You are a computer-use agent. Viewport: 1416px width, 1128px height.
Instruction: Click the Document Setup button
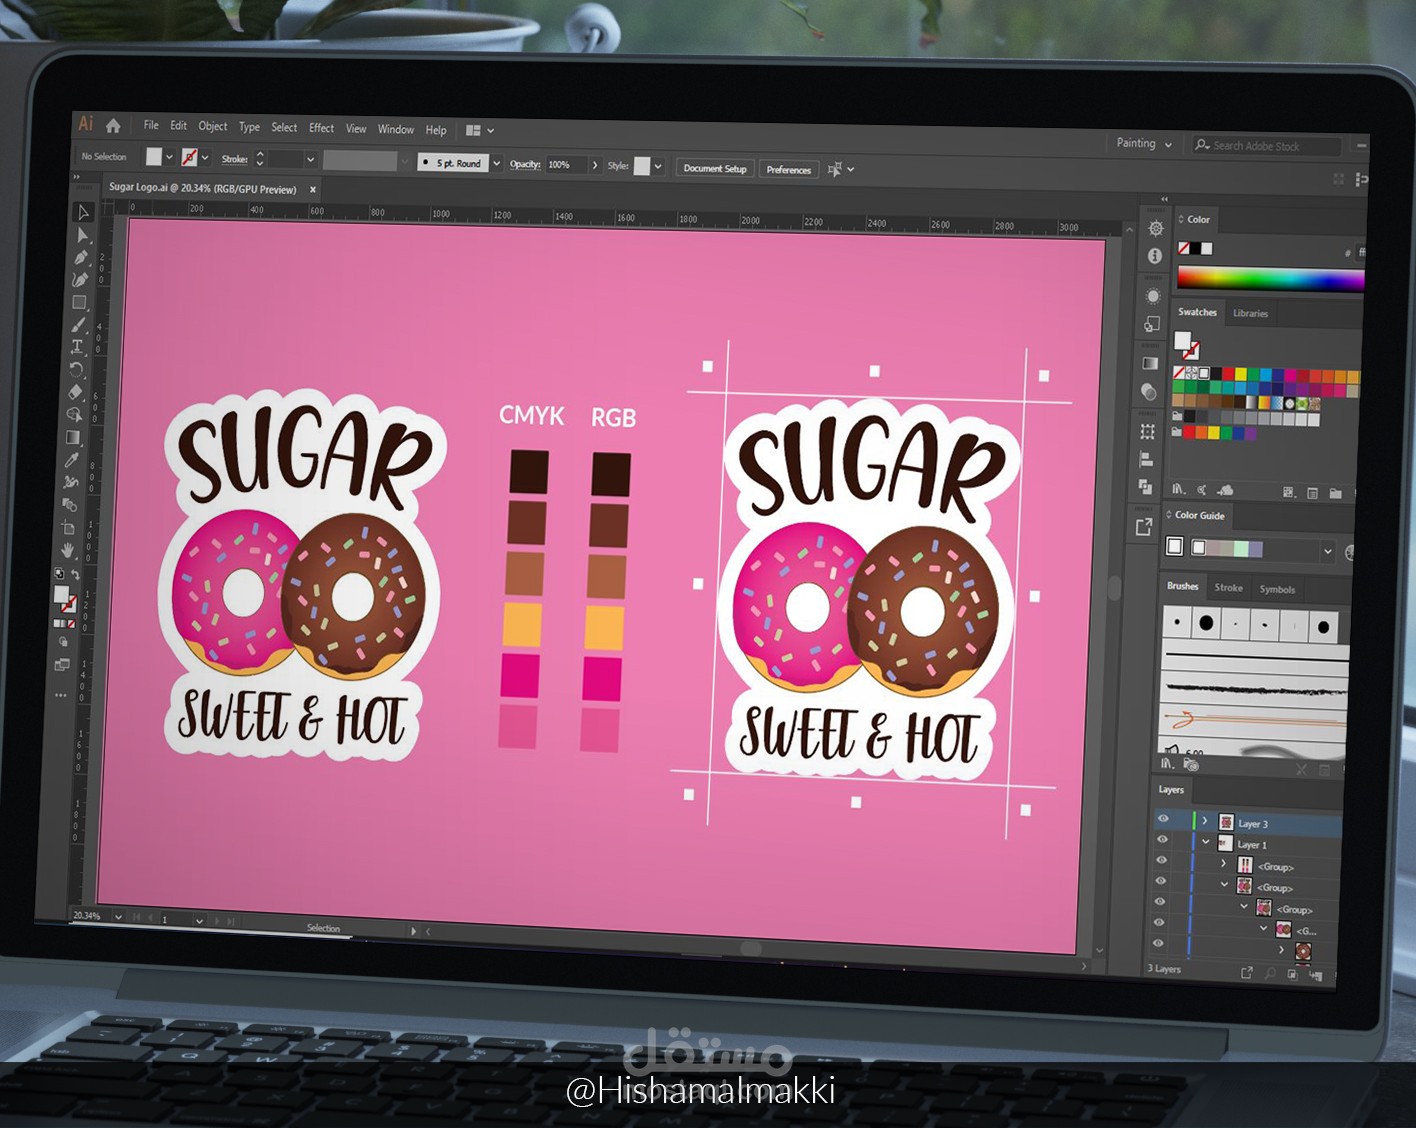714,168
